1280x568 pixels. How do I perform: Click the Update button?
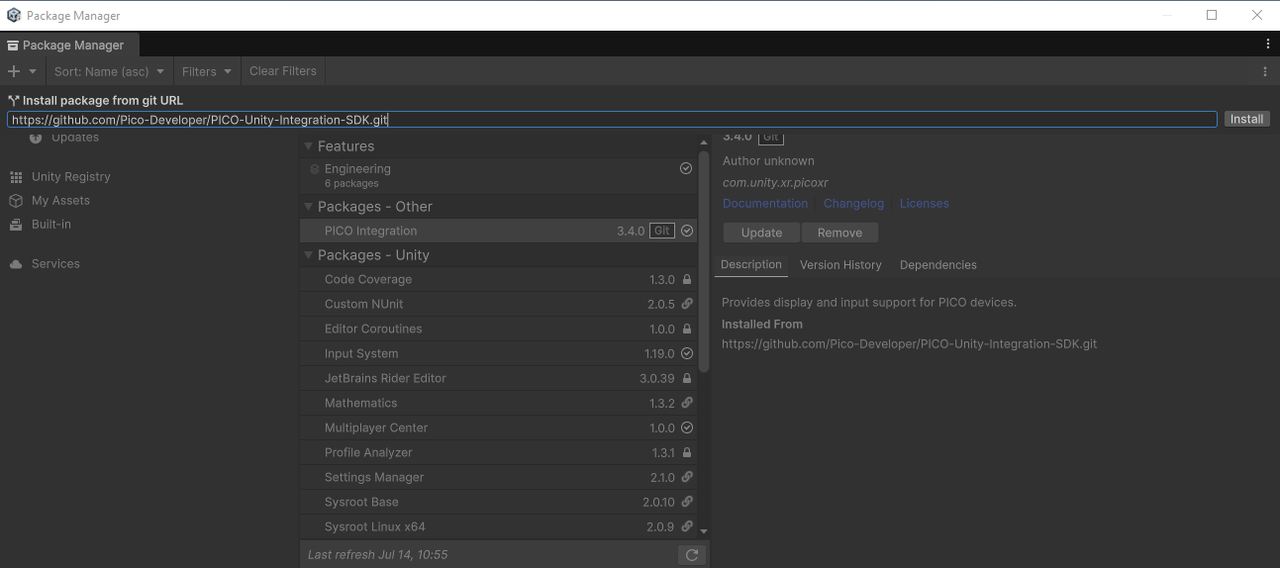click(x=761, y=233)
